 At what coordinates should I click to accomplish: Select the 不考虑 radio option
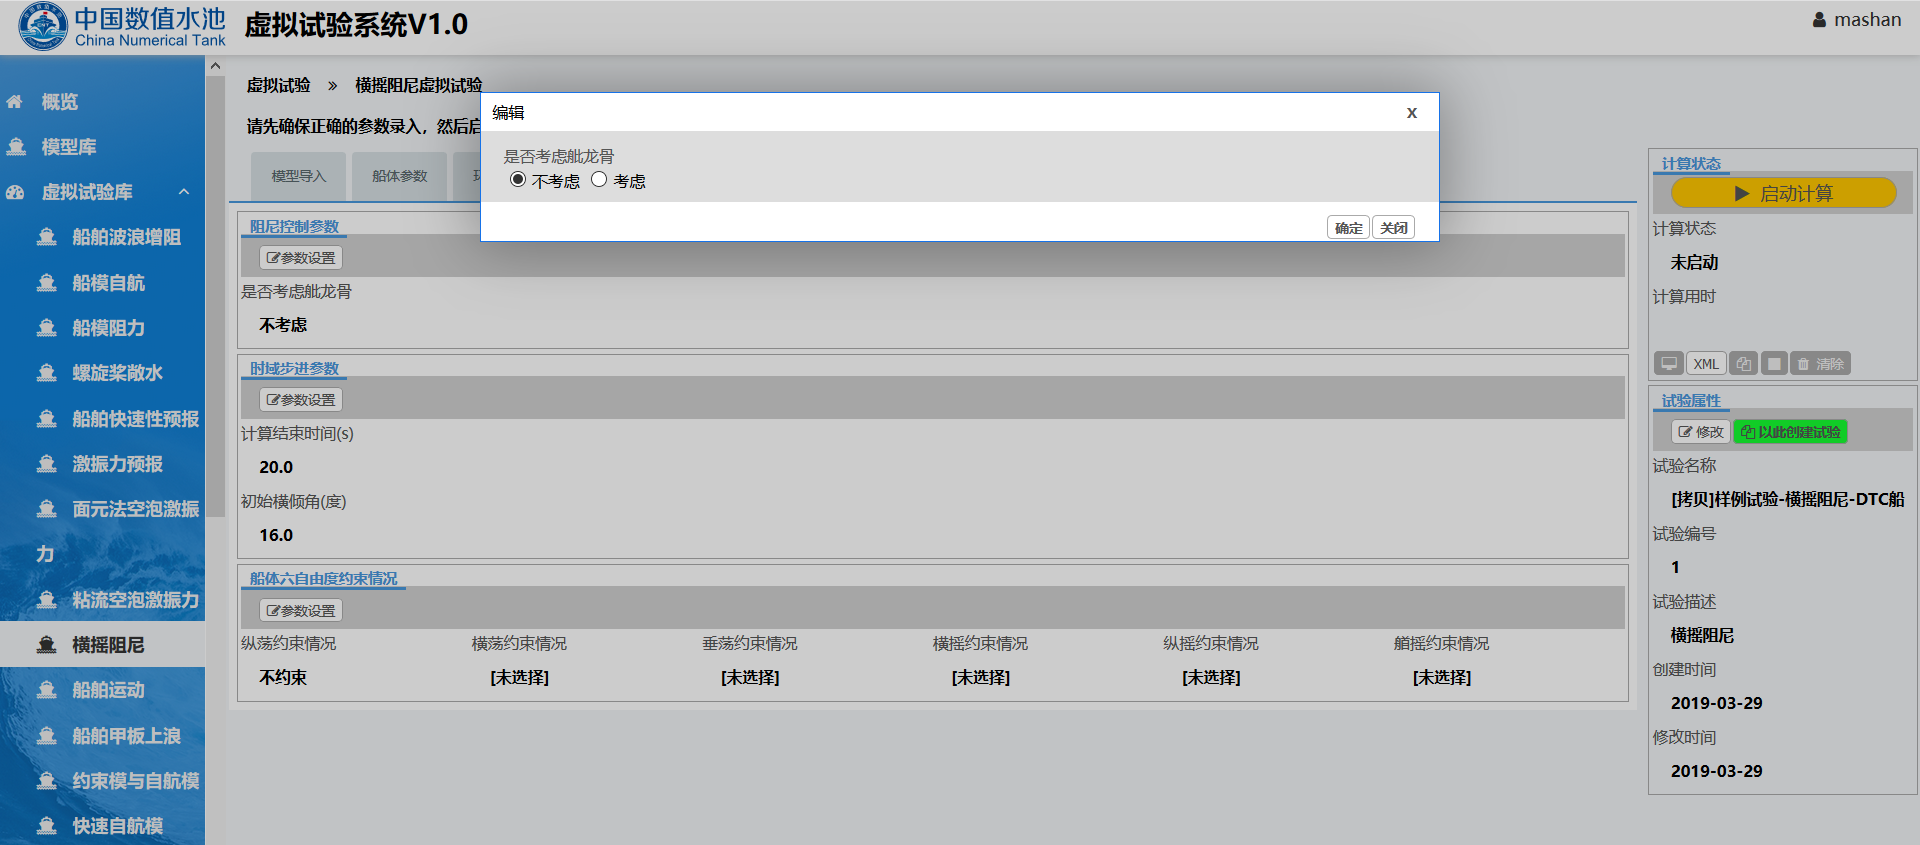click(517, 180)
